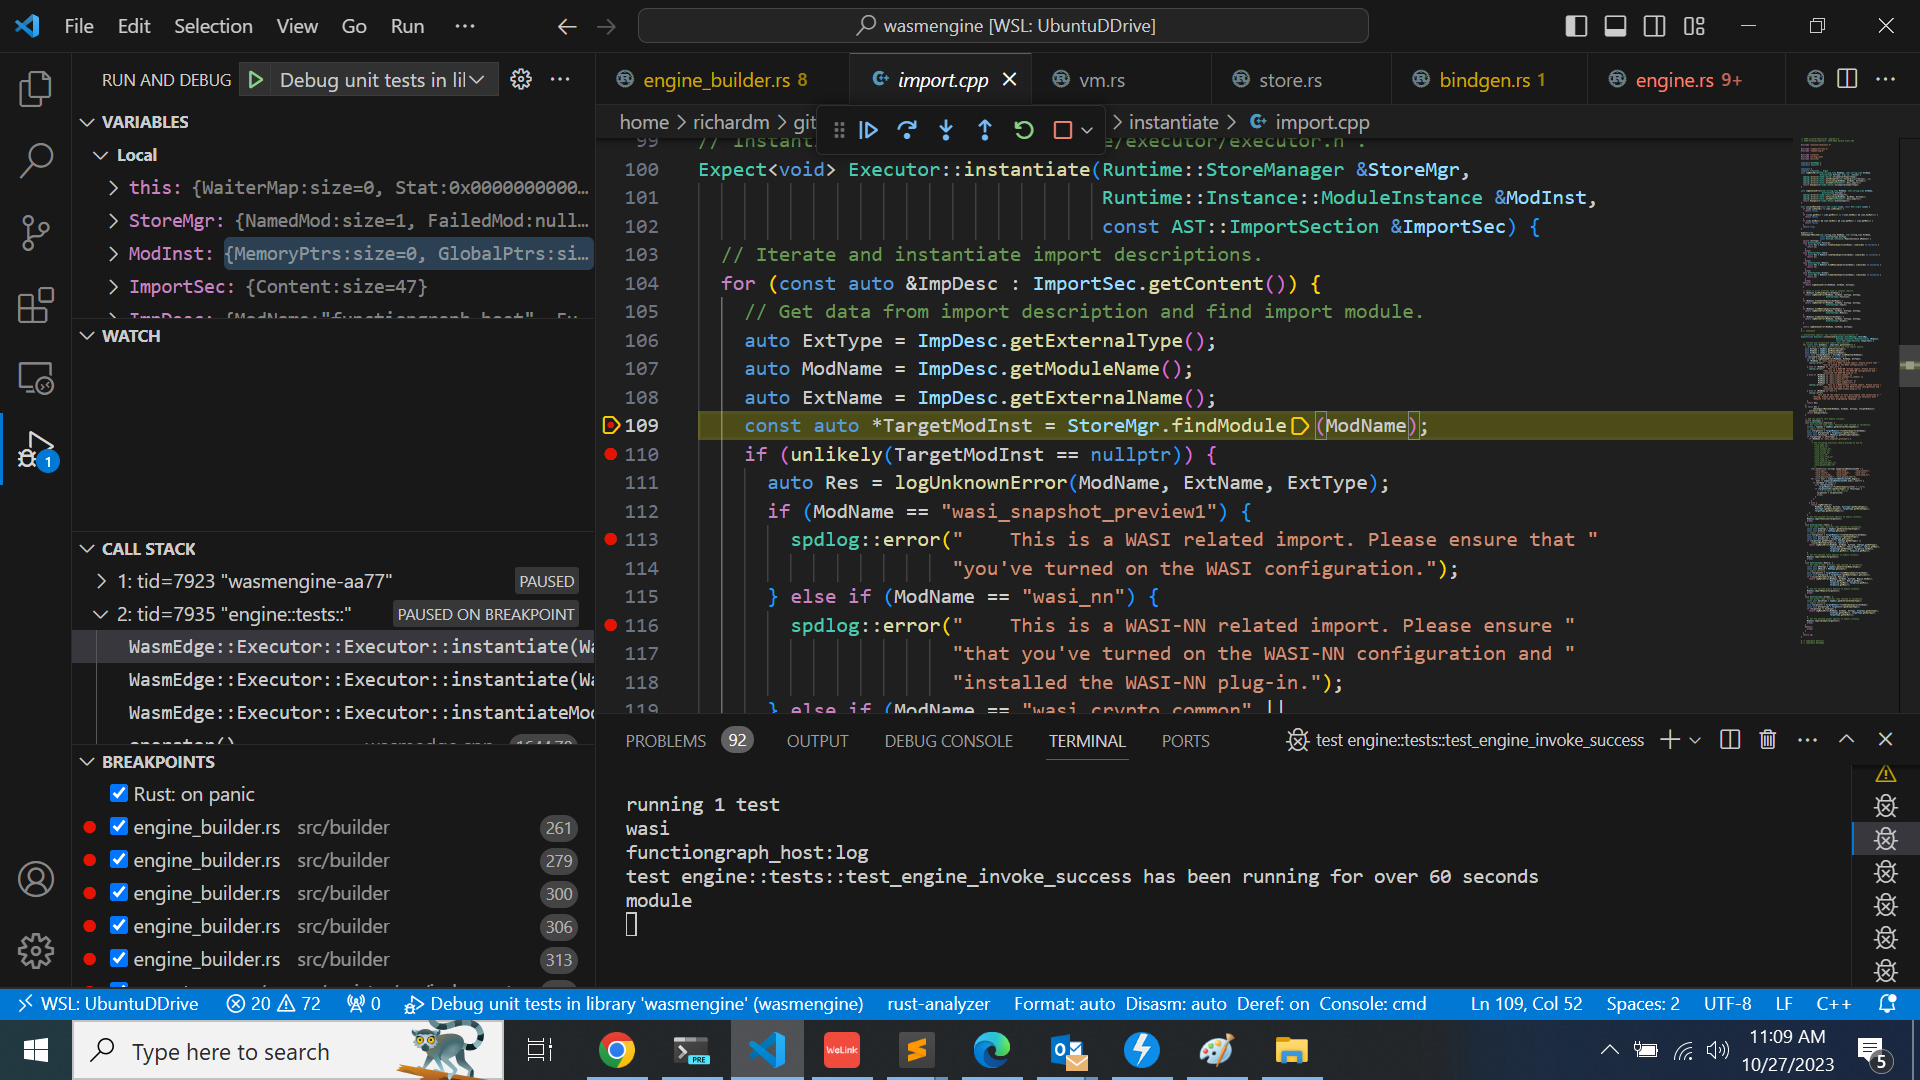The width and height of the screenshot is (1920, 1080).
Task: Select the Search icon in activity bar
Action: coord(36,160)
